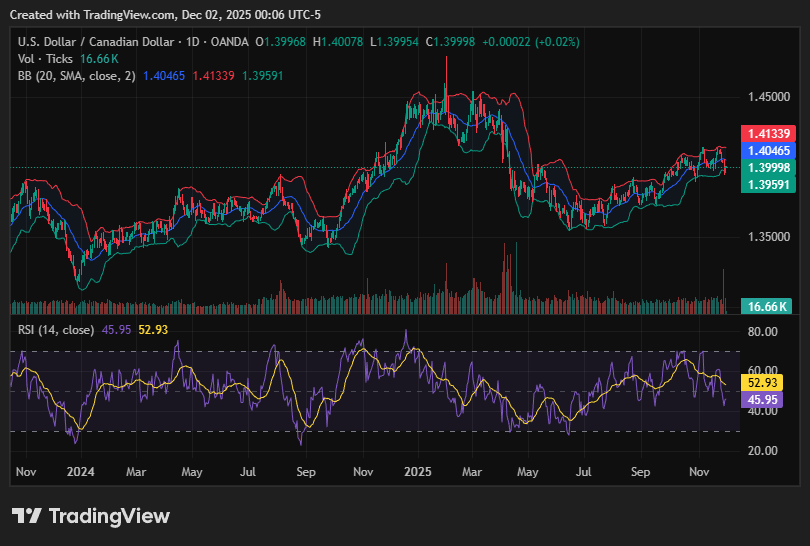Screen dimensions: 810x546
Task: Click the 2025 label on the time axis
Action: tap(417, 470)
